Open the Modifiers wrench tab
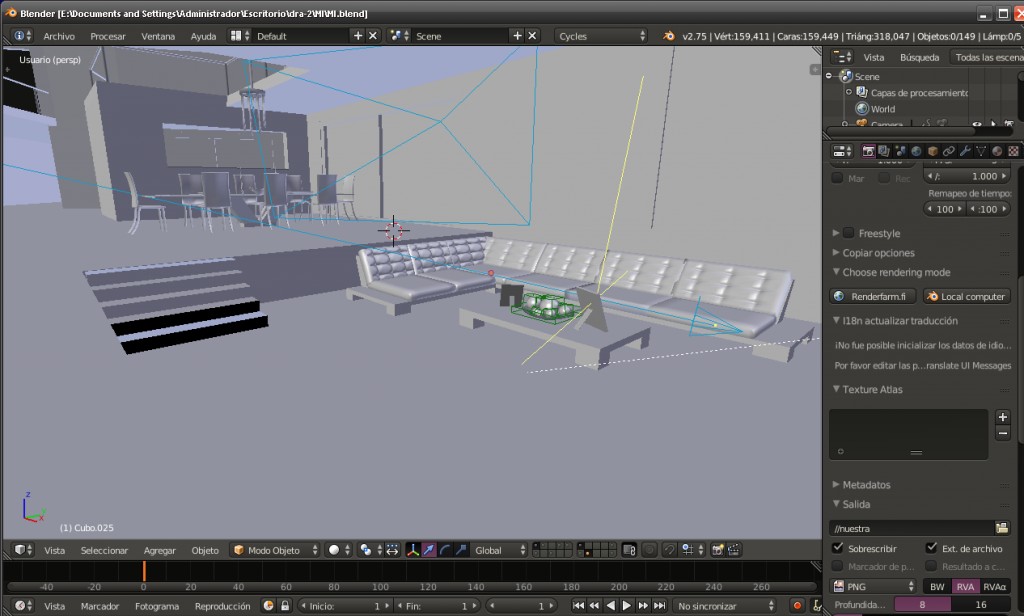 965,151
